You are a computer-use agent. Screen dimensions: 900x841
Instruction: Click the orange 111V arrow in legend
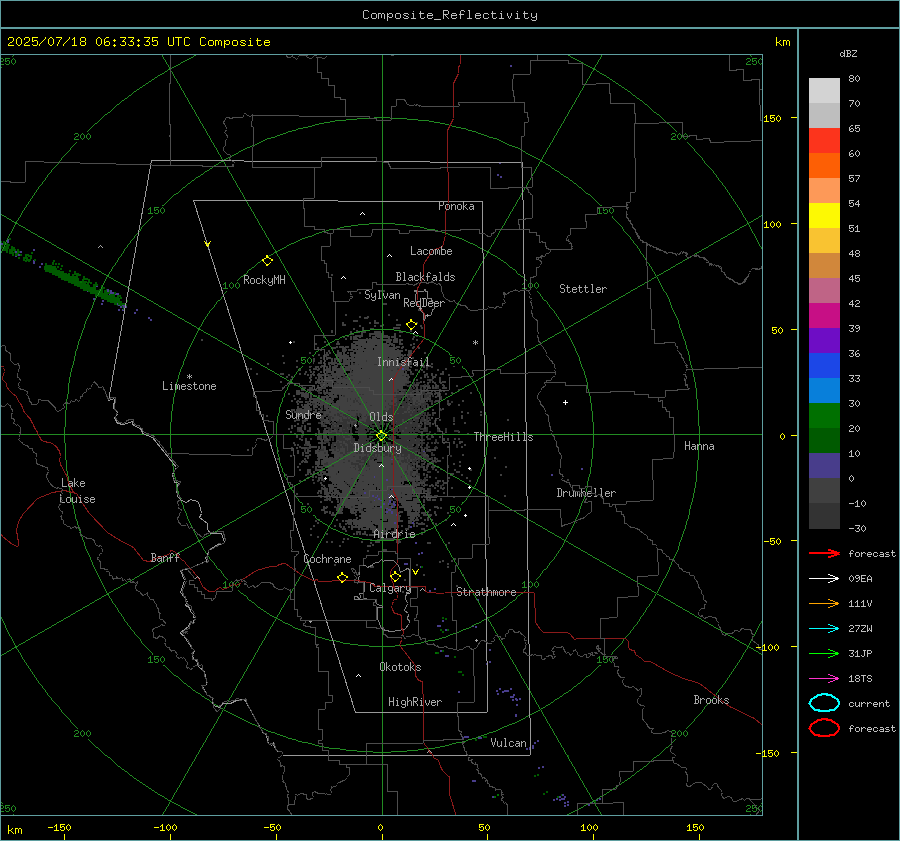[824, 603]
